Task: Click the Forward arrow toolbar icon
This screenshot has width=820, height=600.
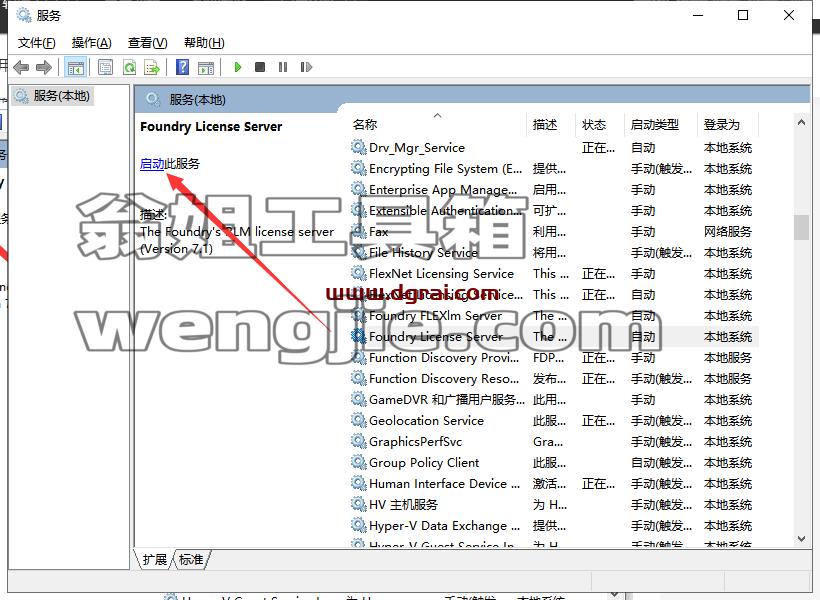Action: pyautogui.click(x=44, y=67)
